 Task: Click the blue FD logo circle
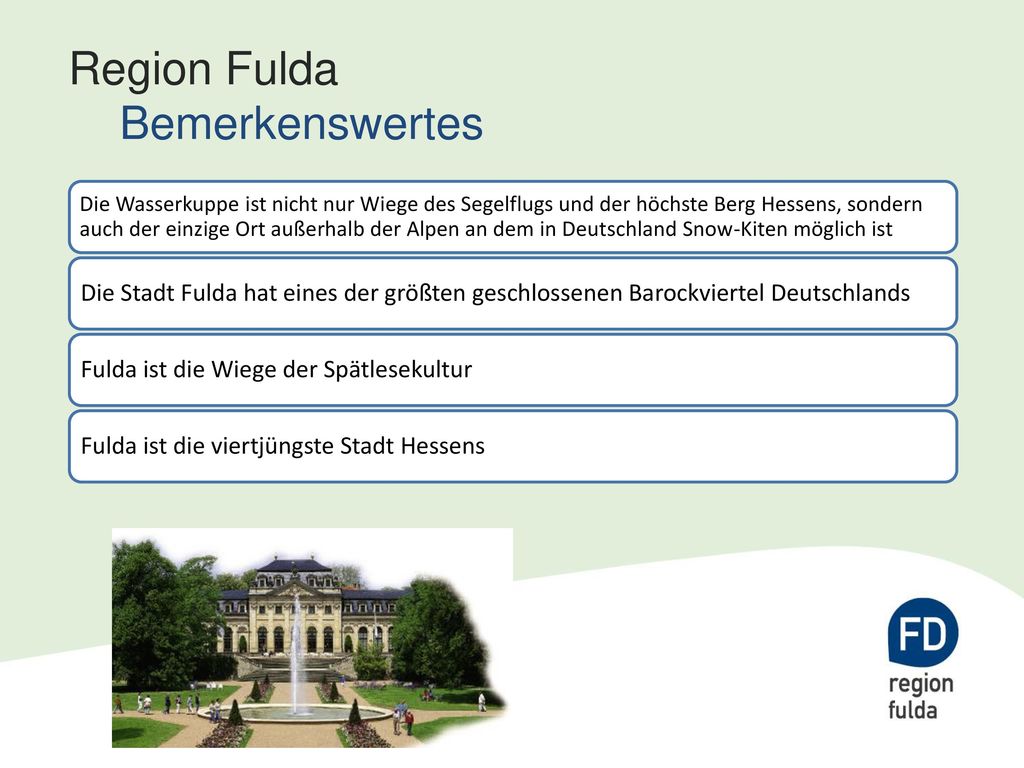(x=923, y=632)
